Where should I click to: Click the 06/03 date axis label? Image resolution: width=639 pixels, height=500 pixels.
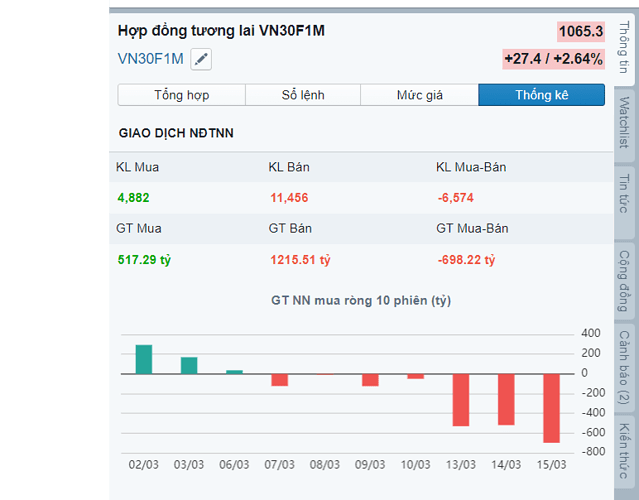click(234, 465)
